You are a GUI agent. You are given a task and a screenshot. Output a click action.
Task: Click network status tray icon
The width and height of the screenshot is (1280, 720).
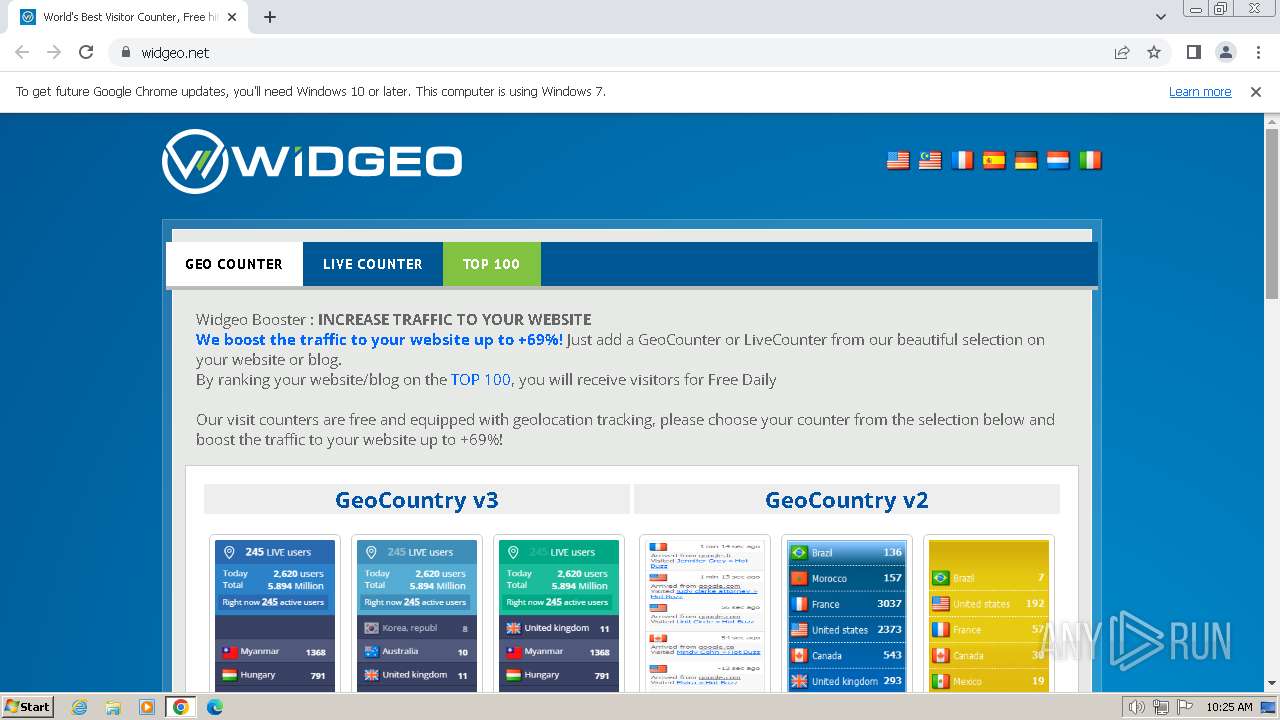click(x=1160, y=707)
